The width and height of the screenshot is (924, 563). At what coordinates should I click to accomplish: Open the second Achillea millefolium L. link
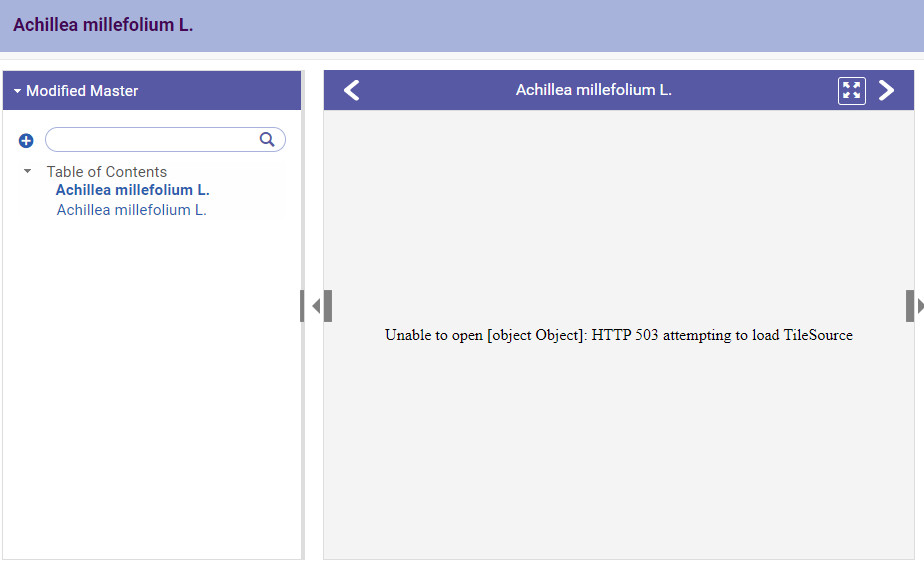tap(131, 210)
